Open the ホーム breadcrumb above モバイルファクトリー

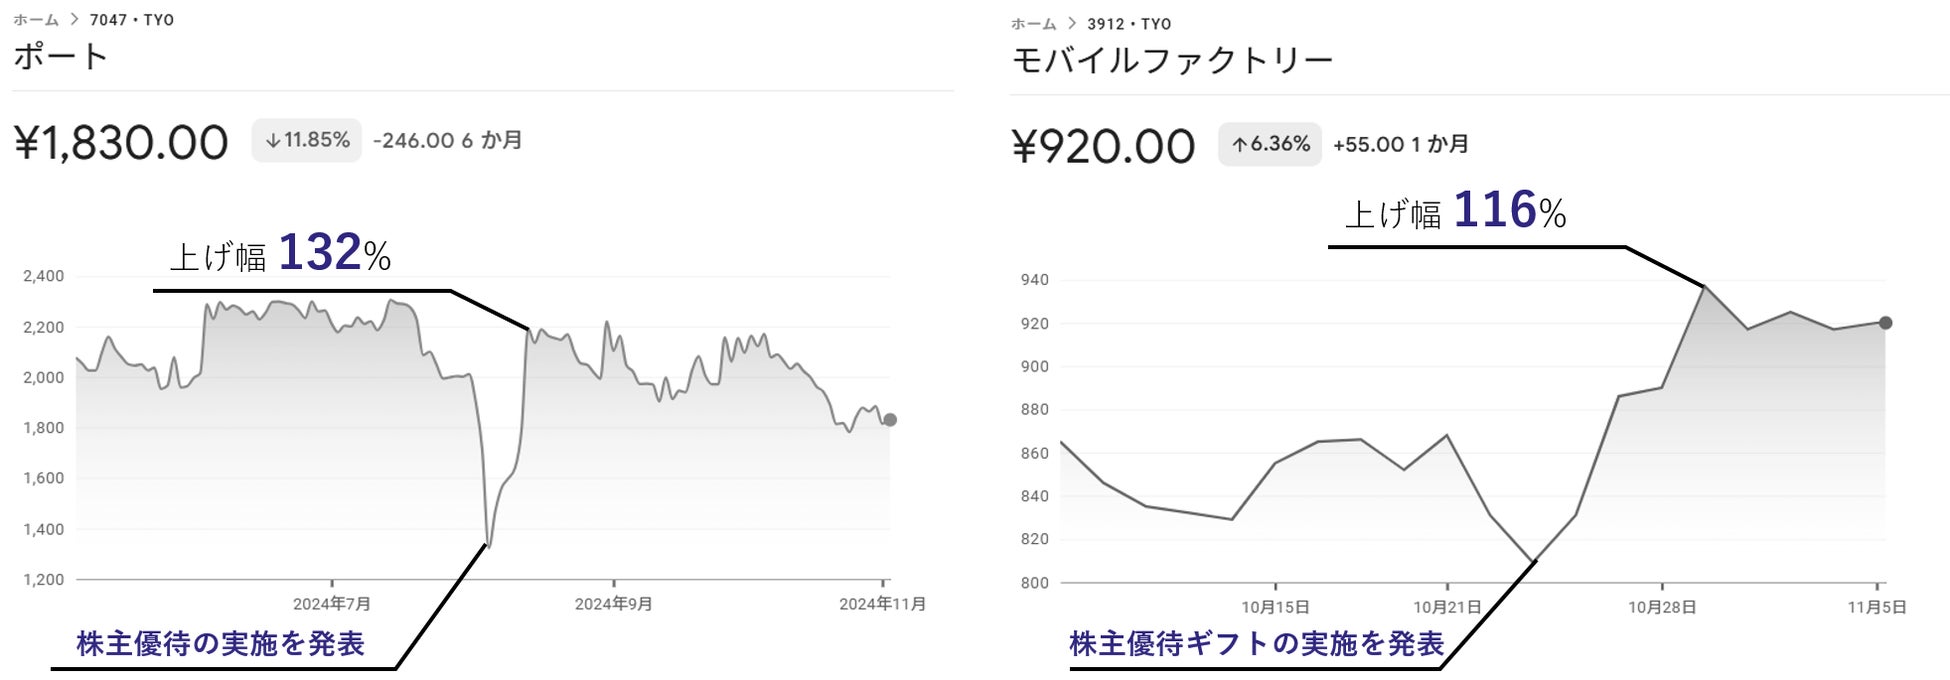click(x=1033, y=24)
